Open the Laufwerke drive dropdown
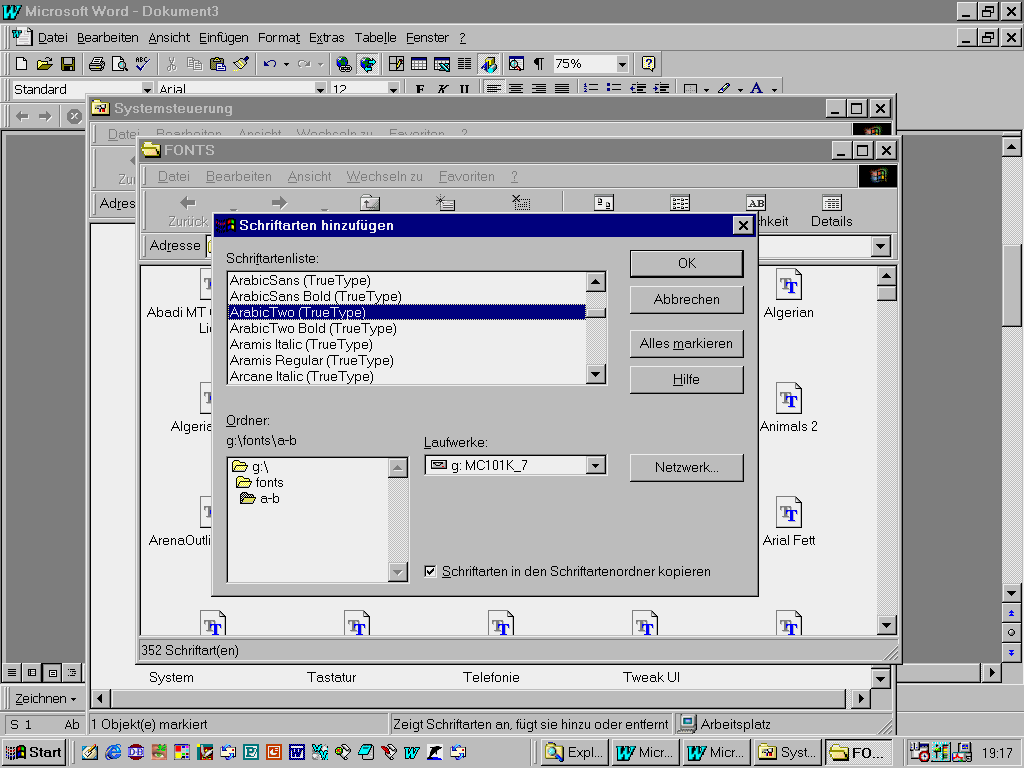This screenshot has height=768, width=1024. coord(595,466)
